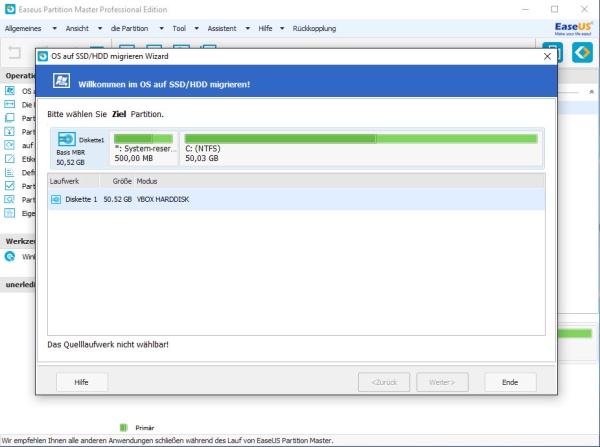This screenshot has width=600, height=447.
Task: Expand the die Partition dropdown arrow
Action: click(x=161, y=28)
